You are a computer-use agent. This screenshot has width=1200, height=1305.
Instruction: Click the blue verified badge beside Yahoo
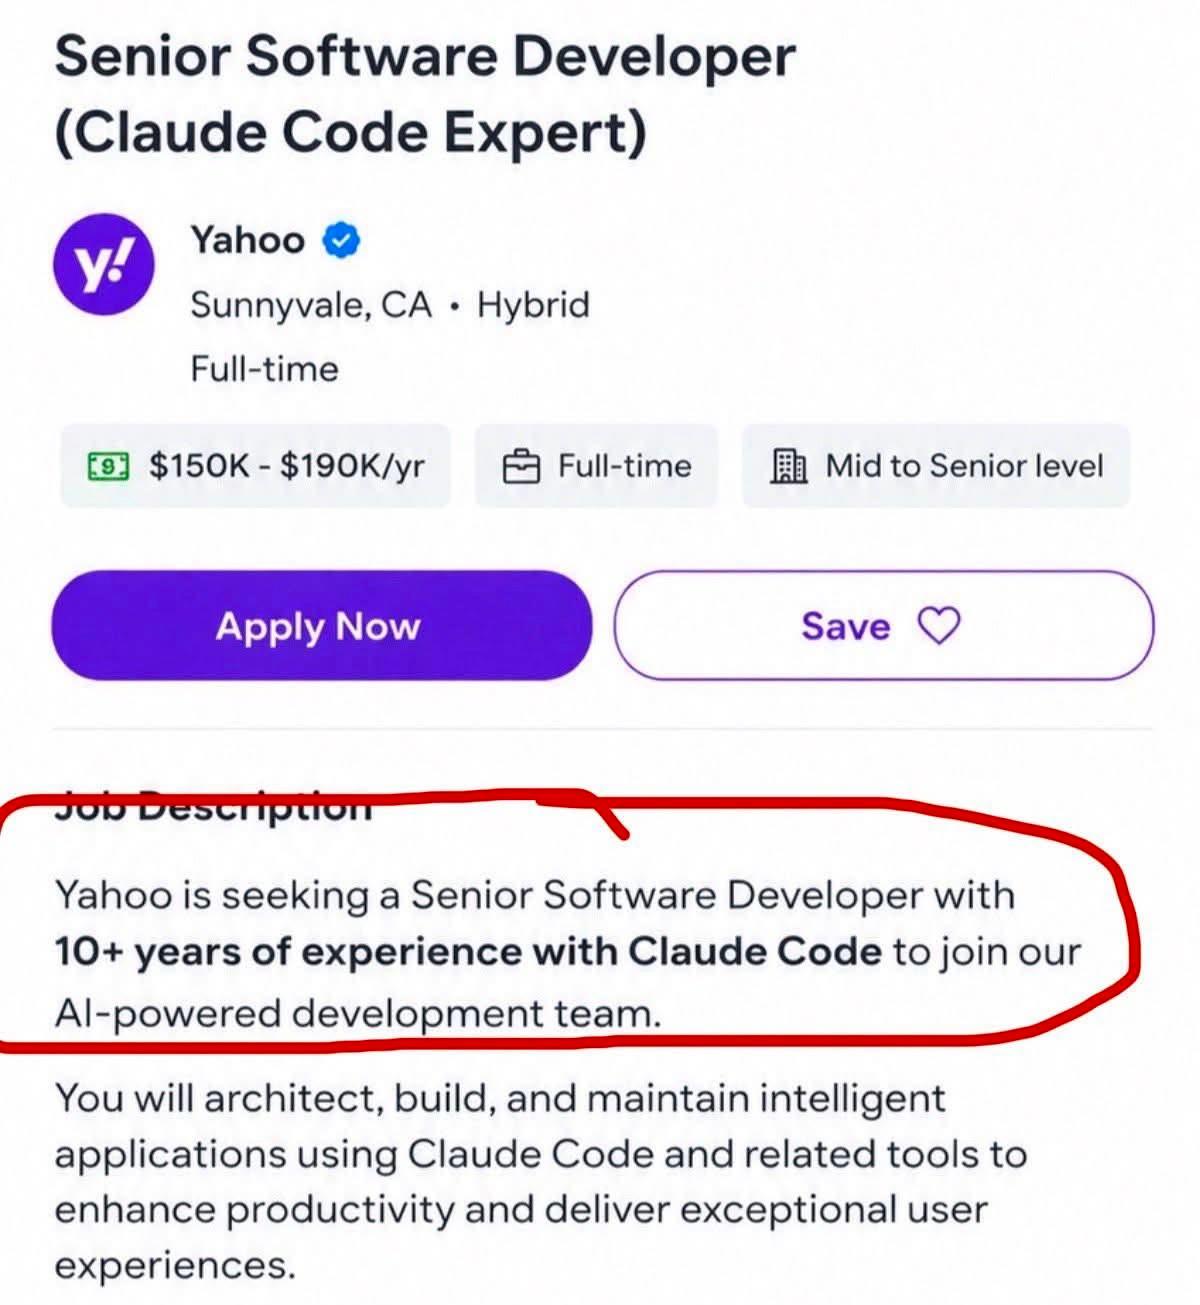341,241
